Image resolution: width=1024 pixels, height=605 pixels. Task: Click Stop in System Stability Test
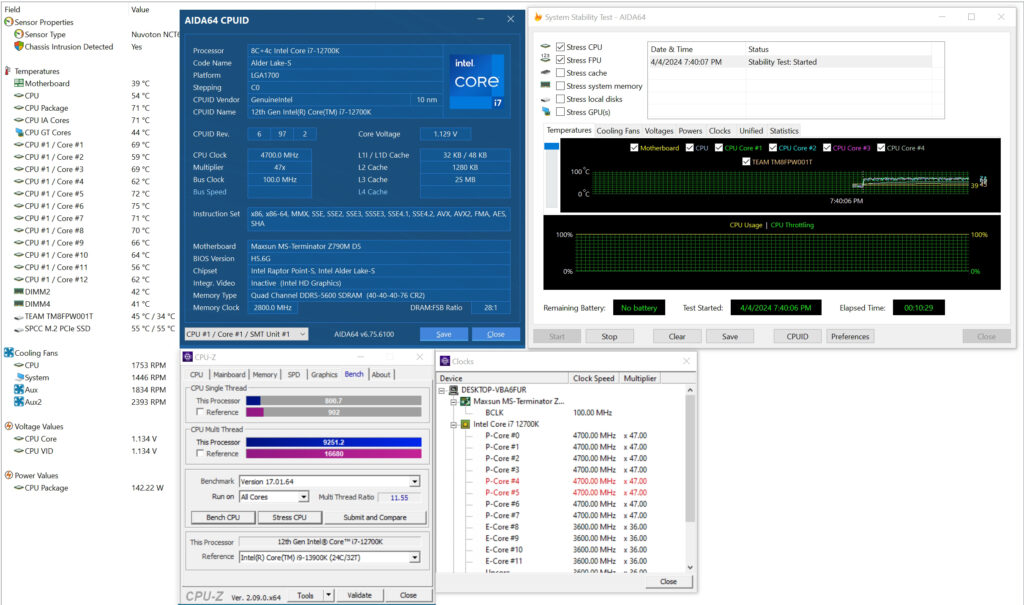(x=609, y=336)
